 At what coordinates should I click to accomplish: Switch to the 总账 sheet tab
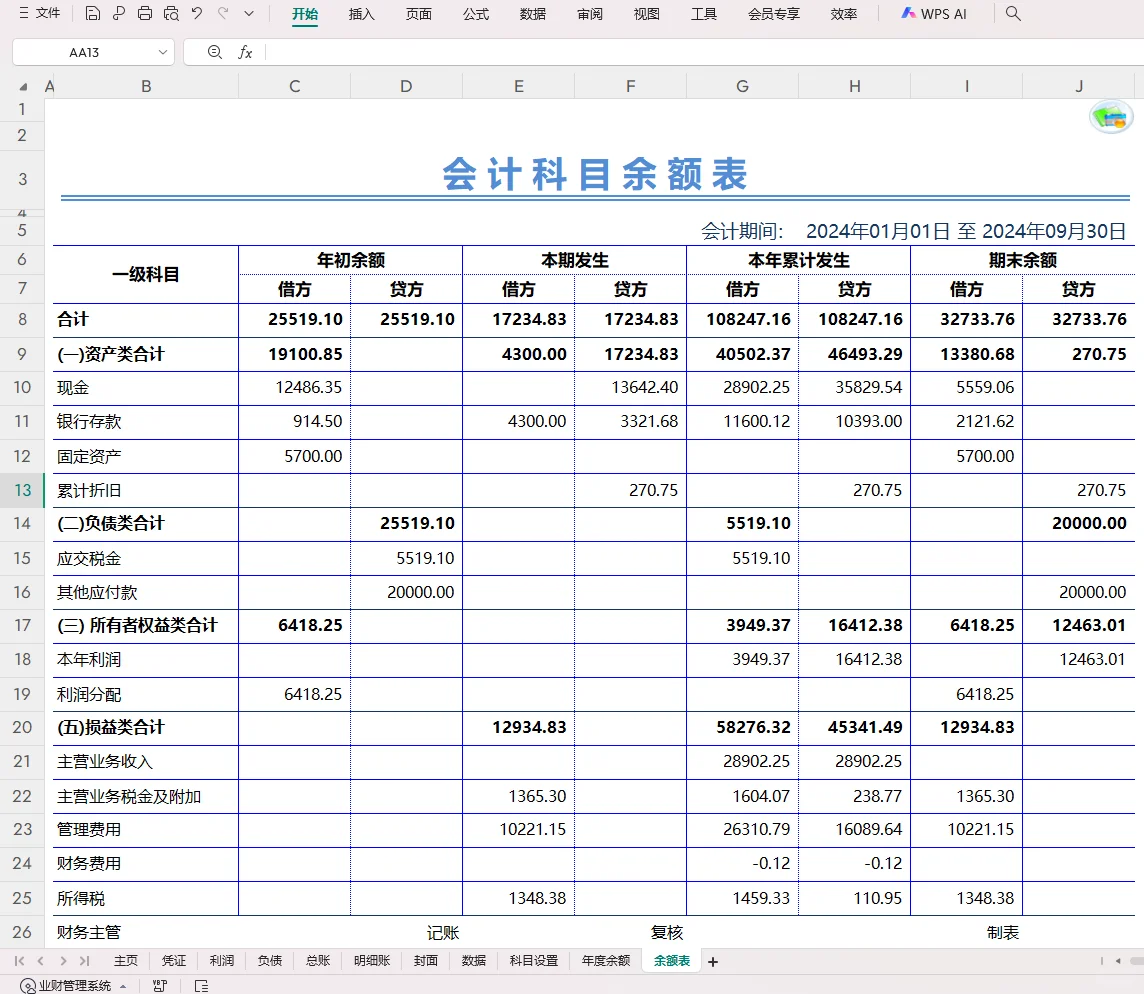coord(318,961)
